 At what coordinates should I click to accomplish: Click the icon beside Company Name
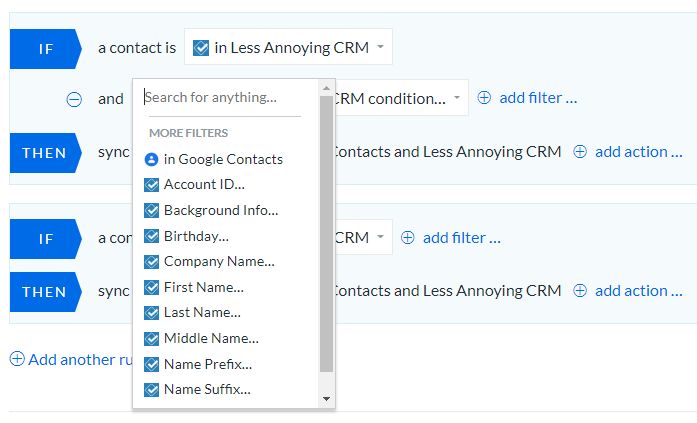pos(152,262)
